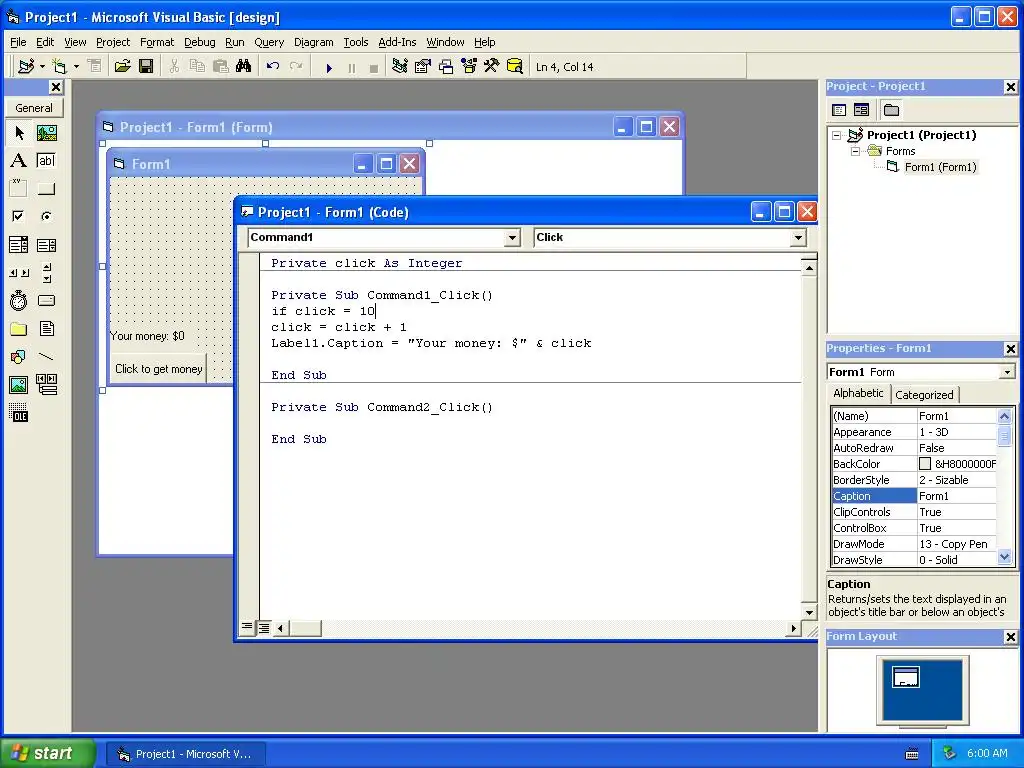Click the End stop toolbar button
This screenshot has width=1024, height=768.
point(374,67)
